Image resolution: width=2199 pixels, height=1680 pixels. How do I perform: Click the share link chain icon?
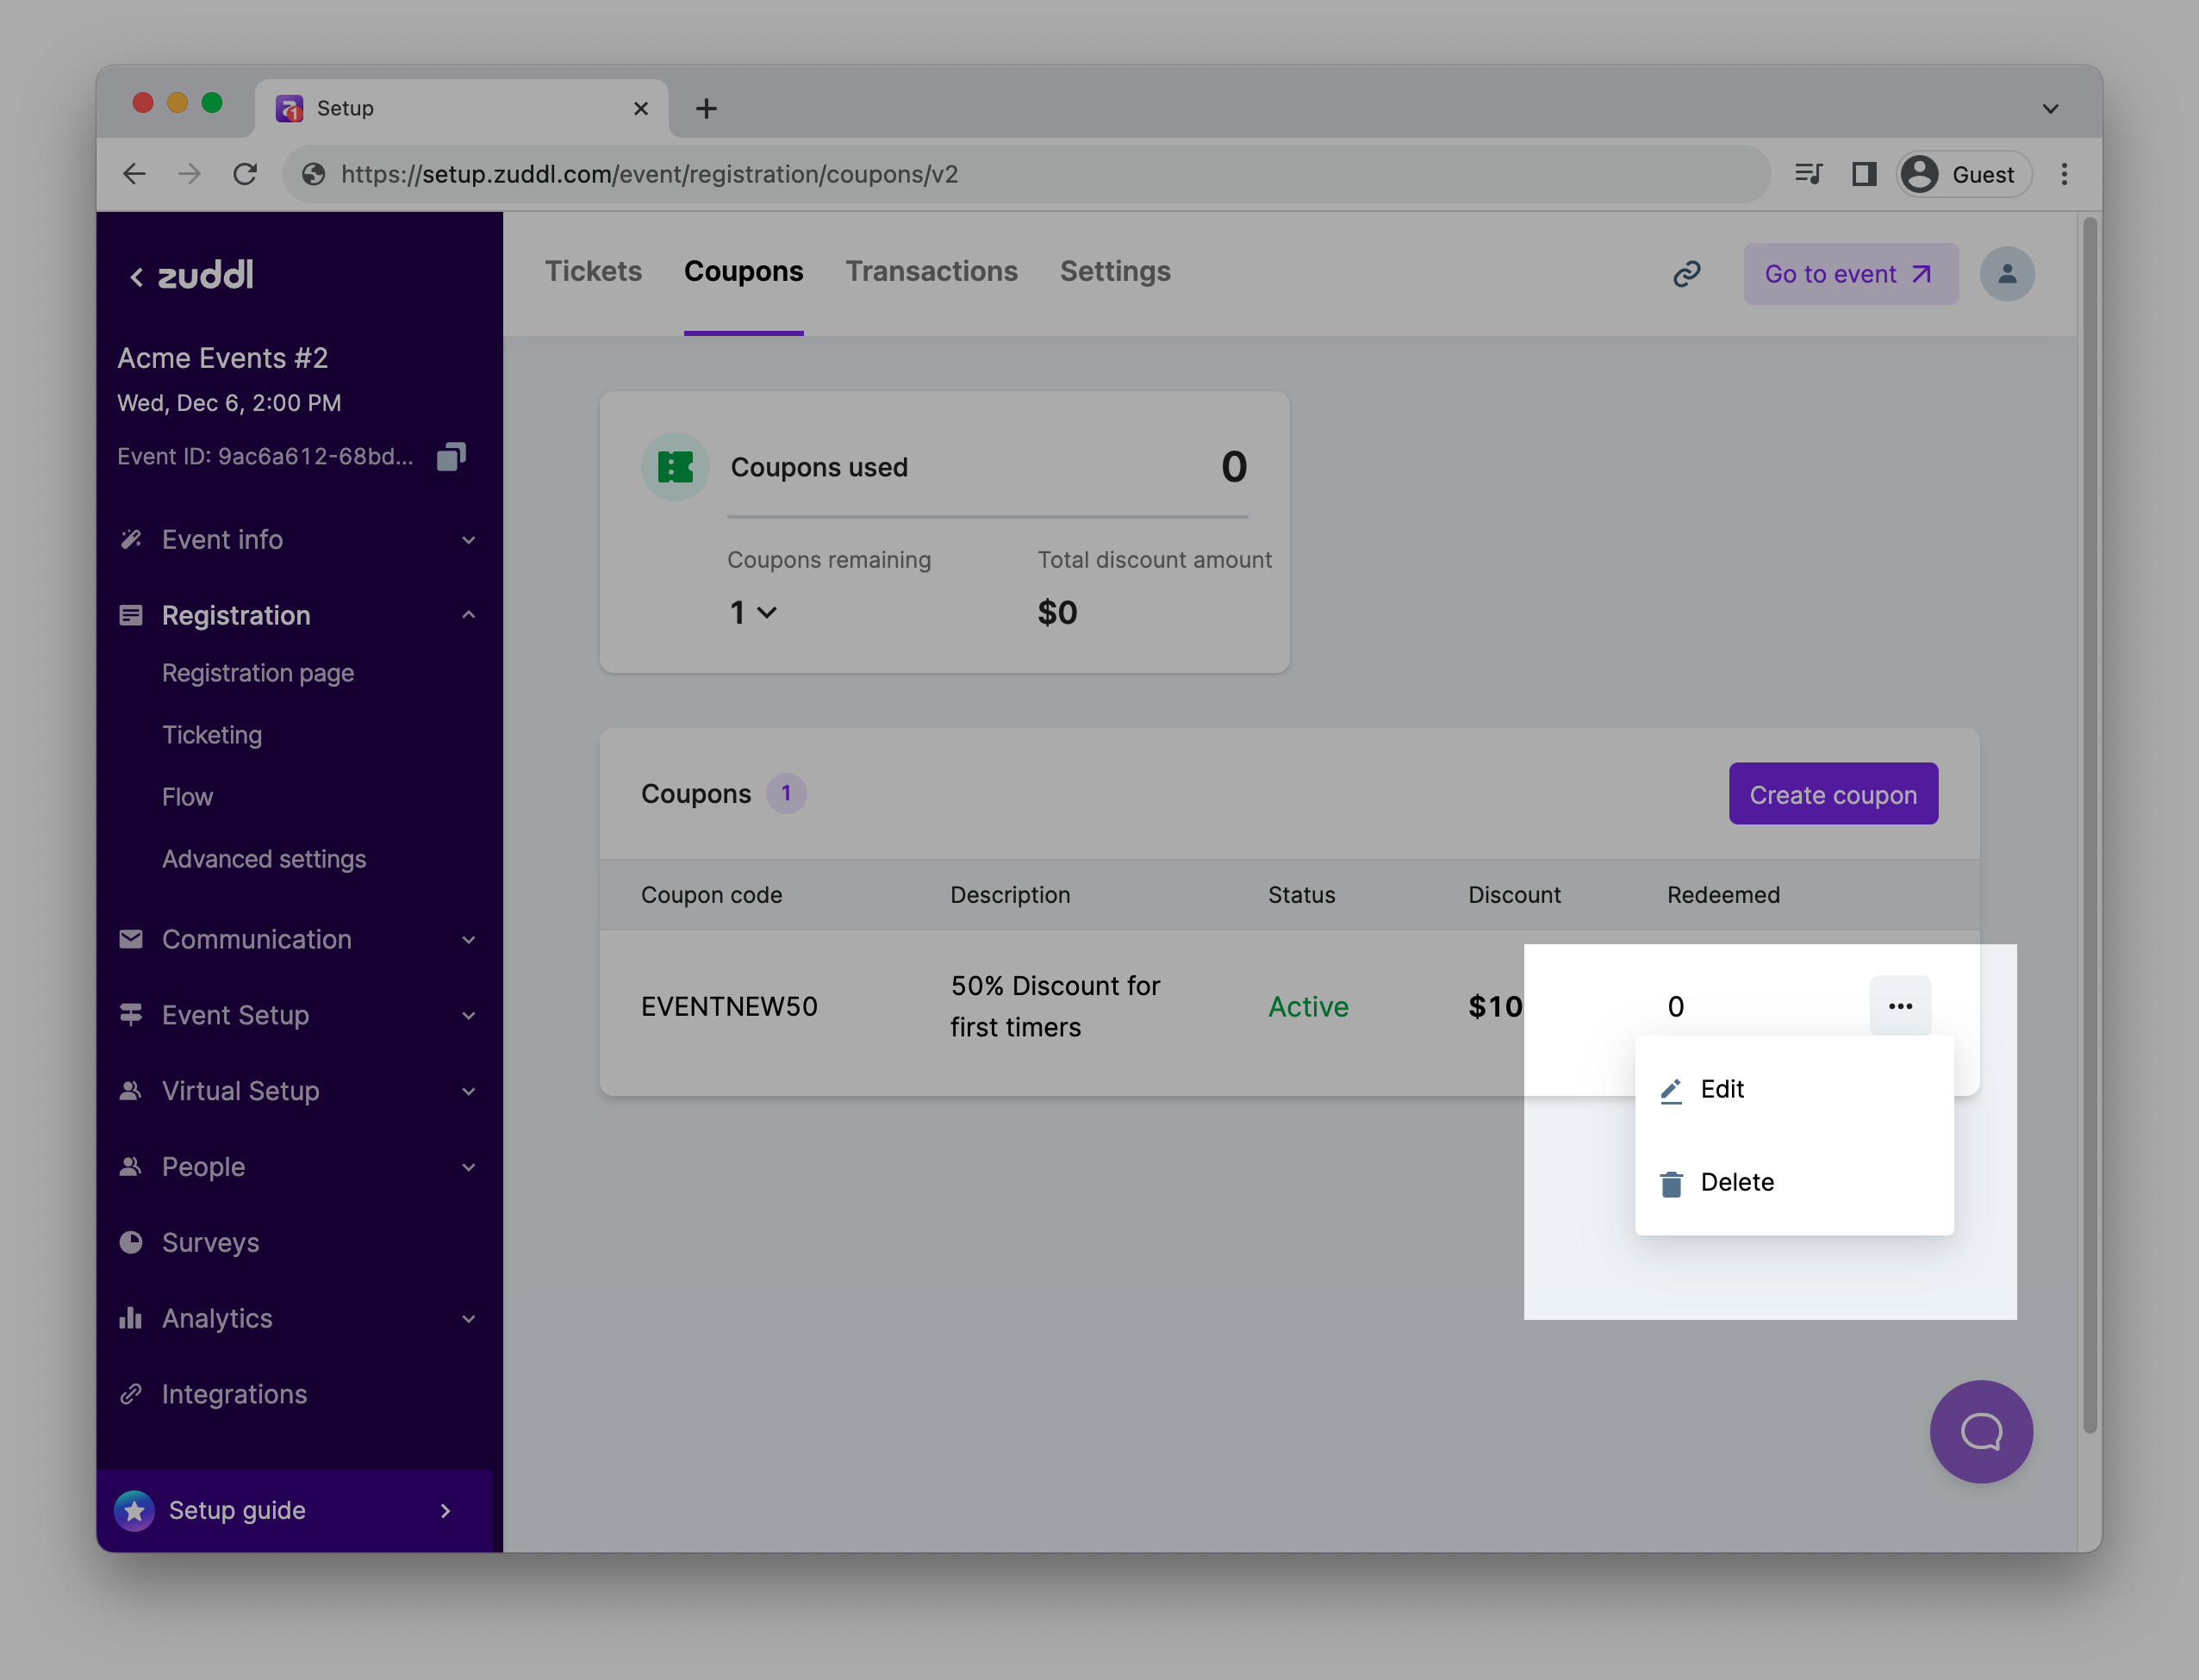1686,274
